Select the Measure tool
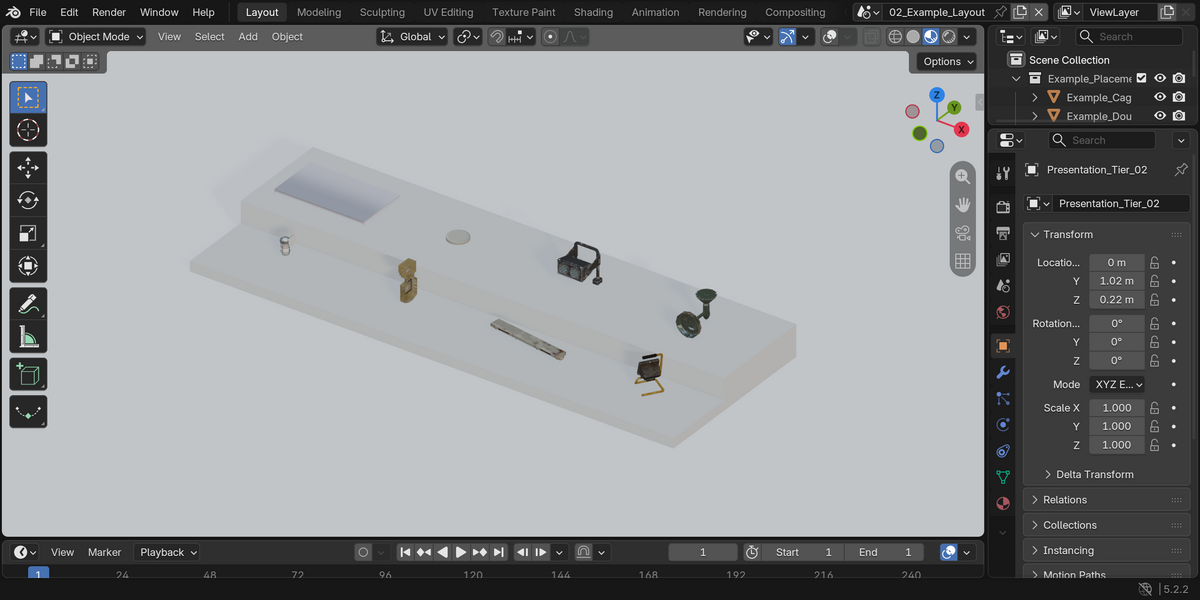This screenshot has width=1200, height=600. pyautogui.click(x=28, y=337)
